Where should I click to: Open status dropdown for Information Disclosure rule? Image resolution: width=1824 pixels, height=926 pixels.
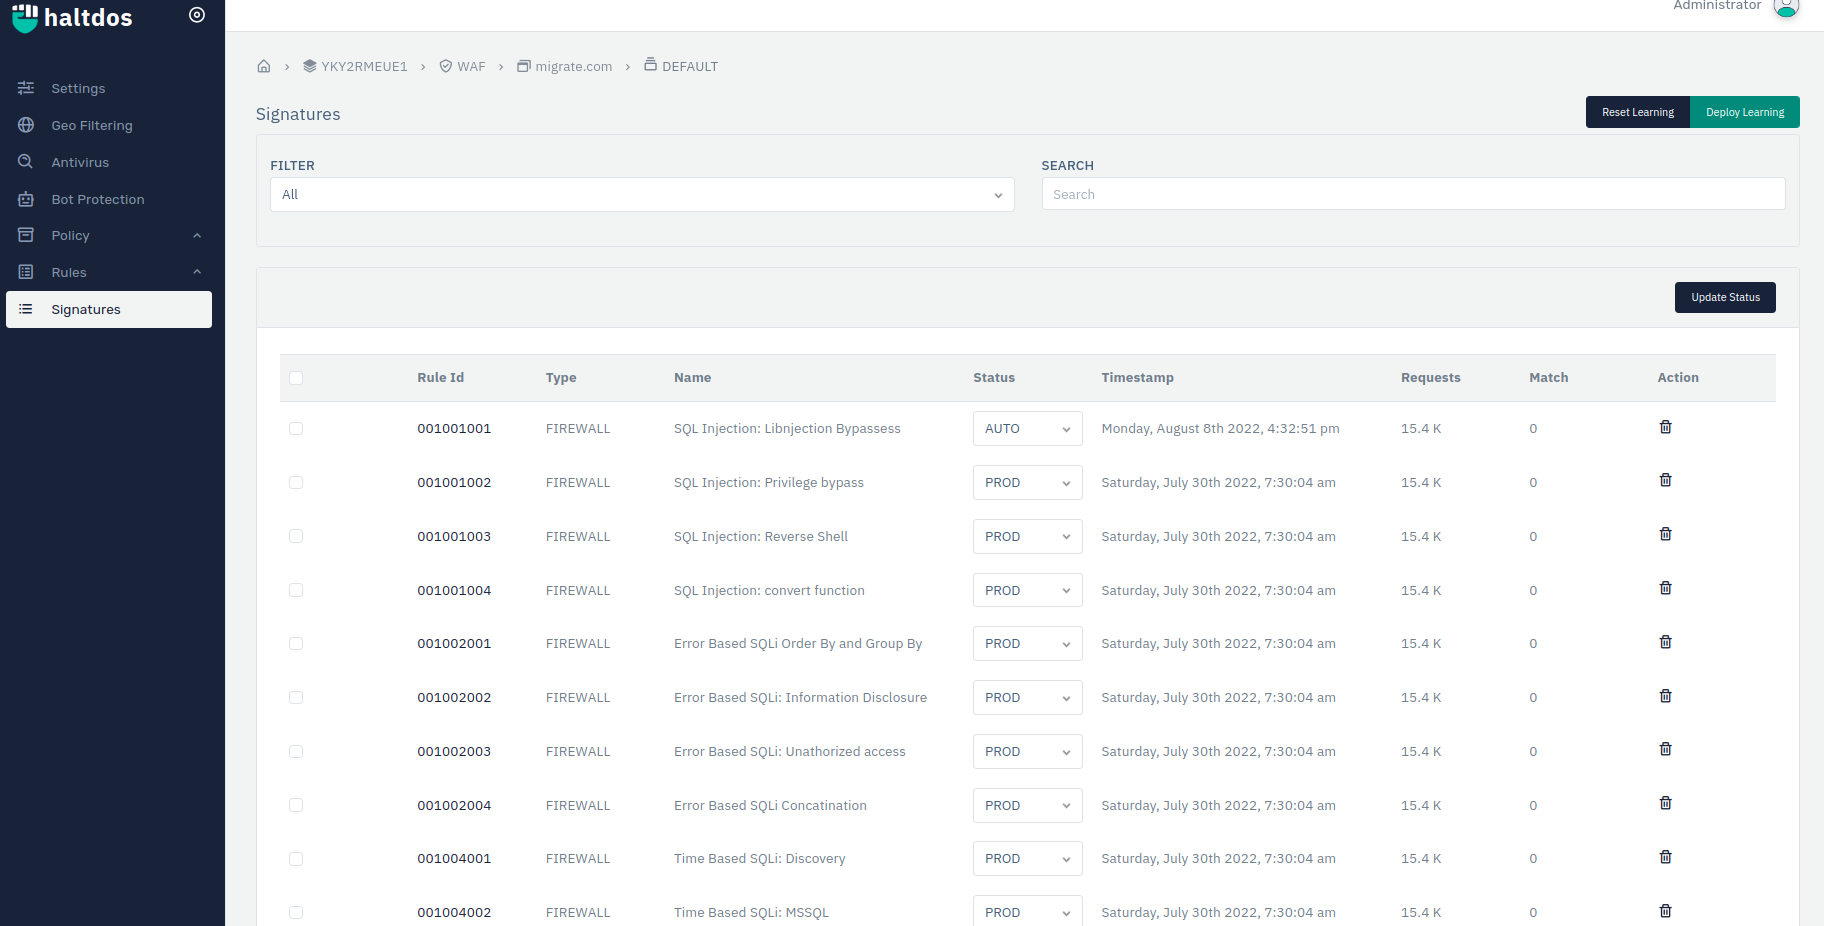tap(1027, 697)
